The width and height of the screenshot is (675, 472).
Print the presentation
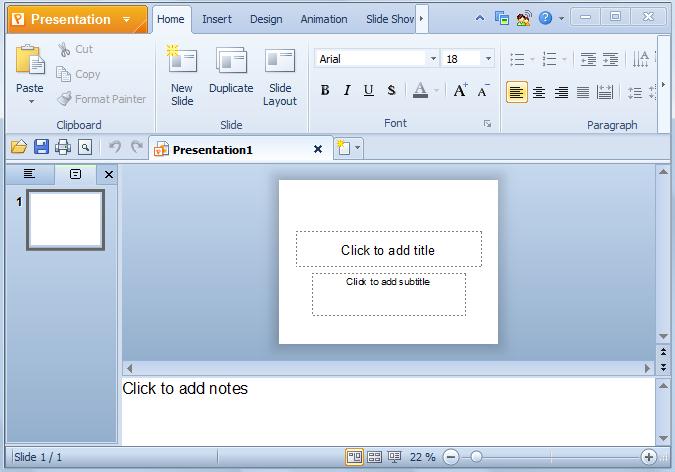click(x=63, y=147)
